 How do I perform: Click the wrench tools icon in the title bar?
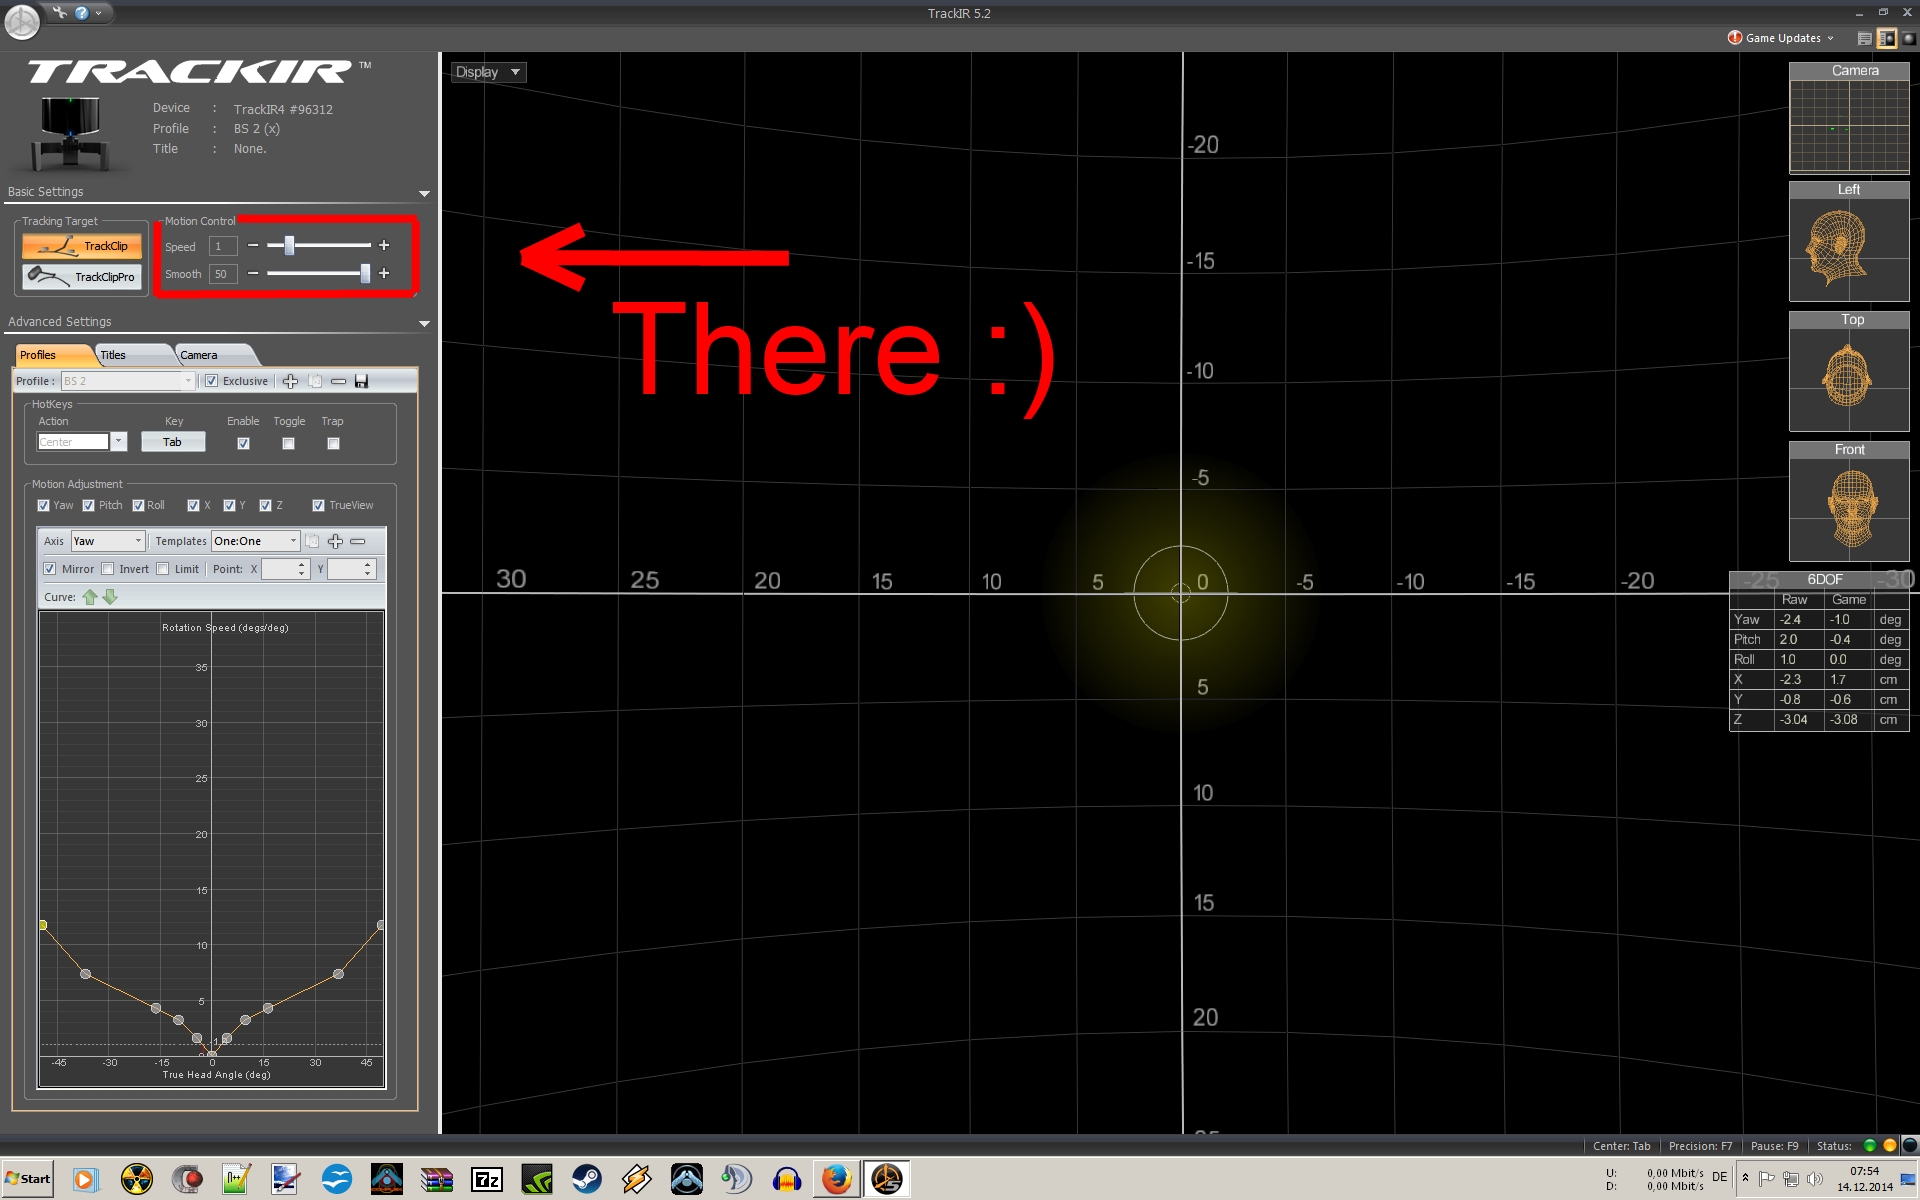coord(60,13)
